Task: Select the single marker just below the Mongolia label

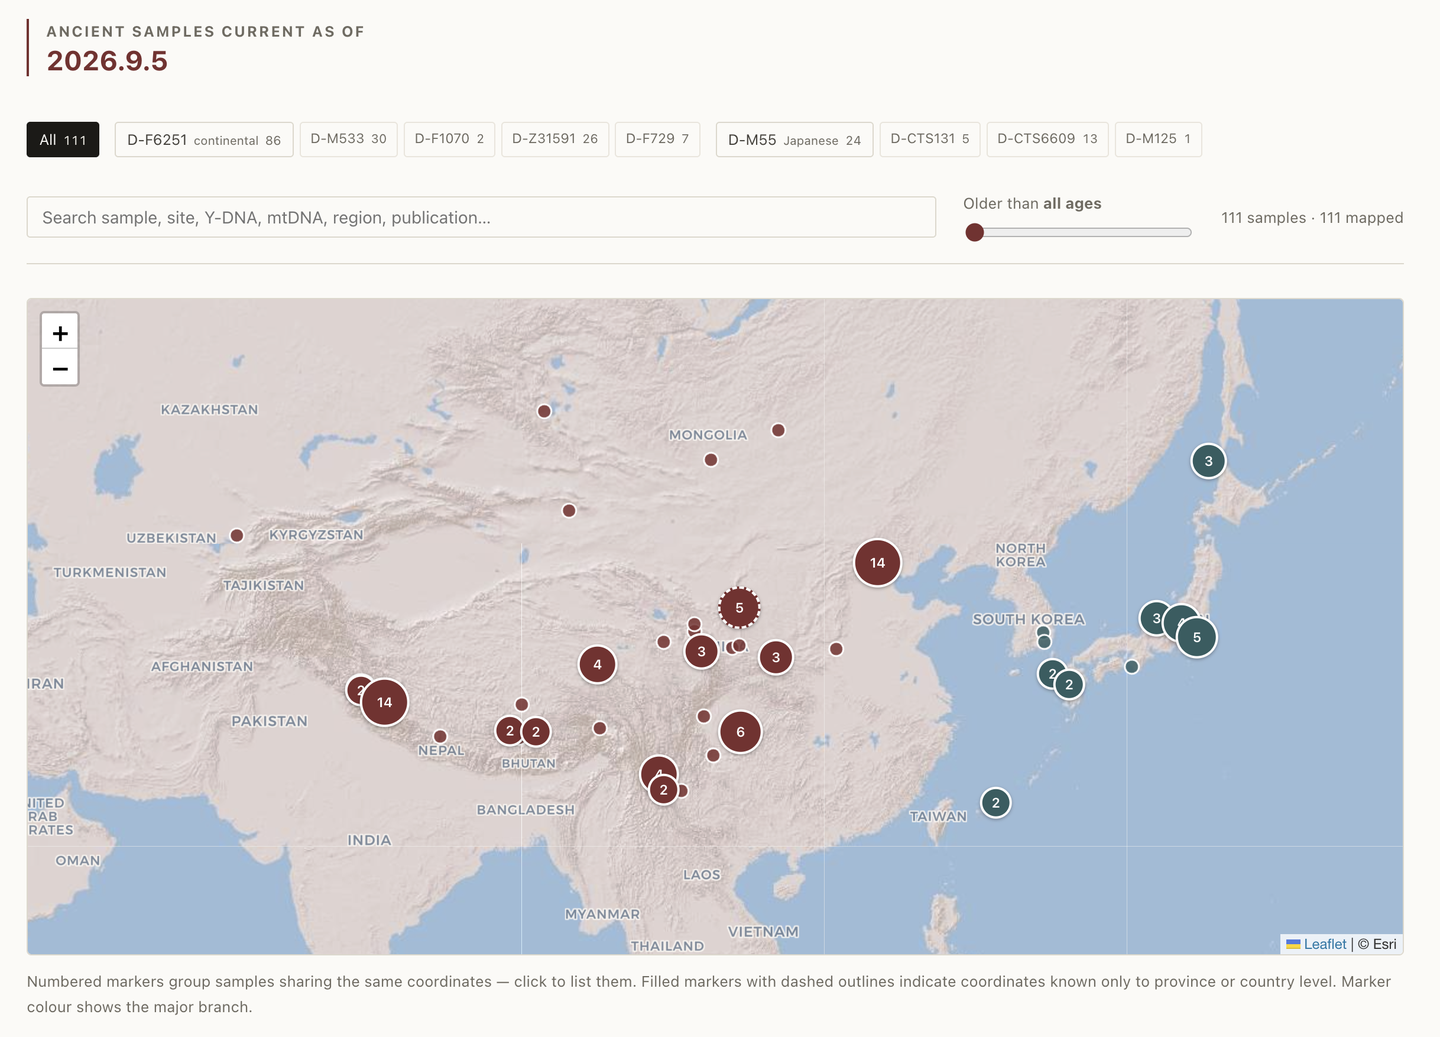Action: point(710,460)
